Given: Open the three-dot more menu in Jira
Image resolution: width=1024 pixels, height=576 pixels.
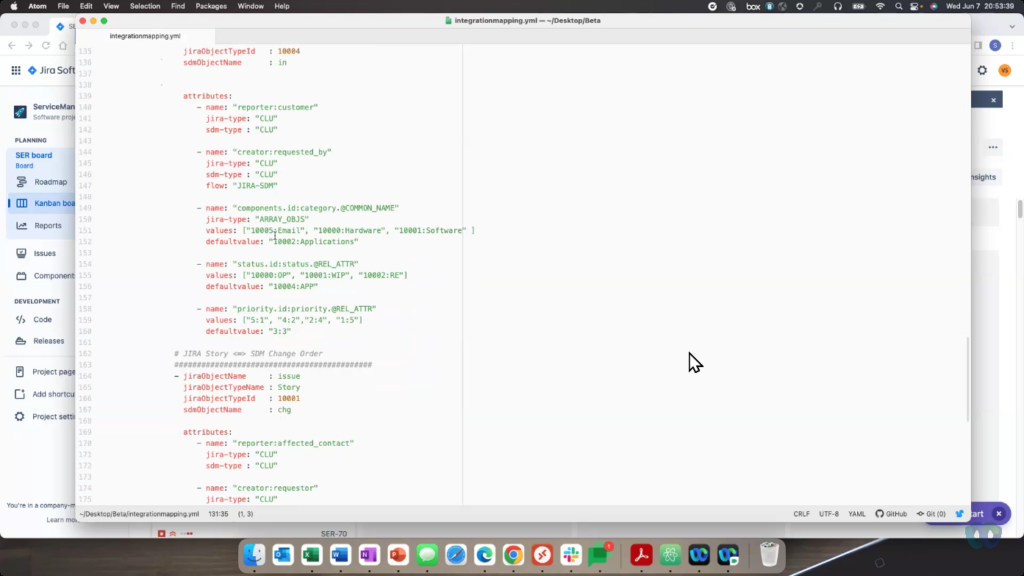Looking at the screenshot, I should [993, 148].
